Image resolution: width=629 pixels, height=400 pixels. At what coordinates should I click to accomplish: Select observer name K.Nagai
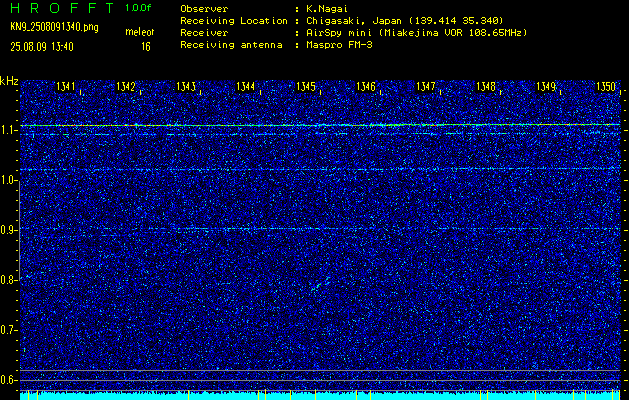click(x=328, y=8)
